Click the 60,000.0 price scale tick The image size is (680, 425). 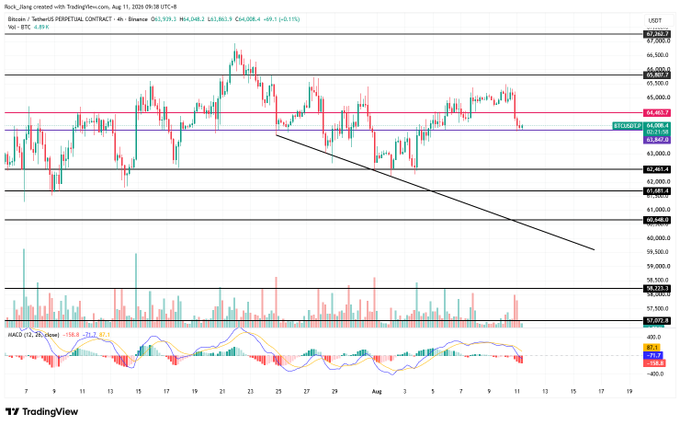pos(658,238)
